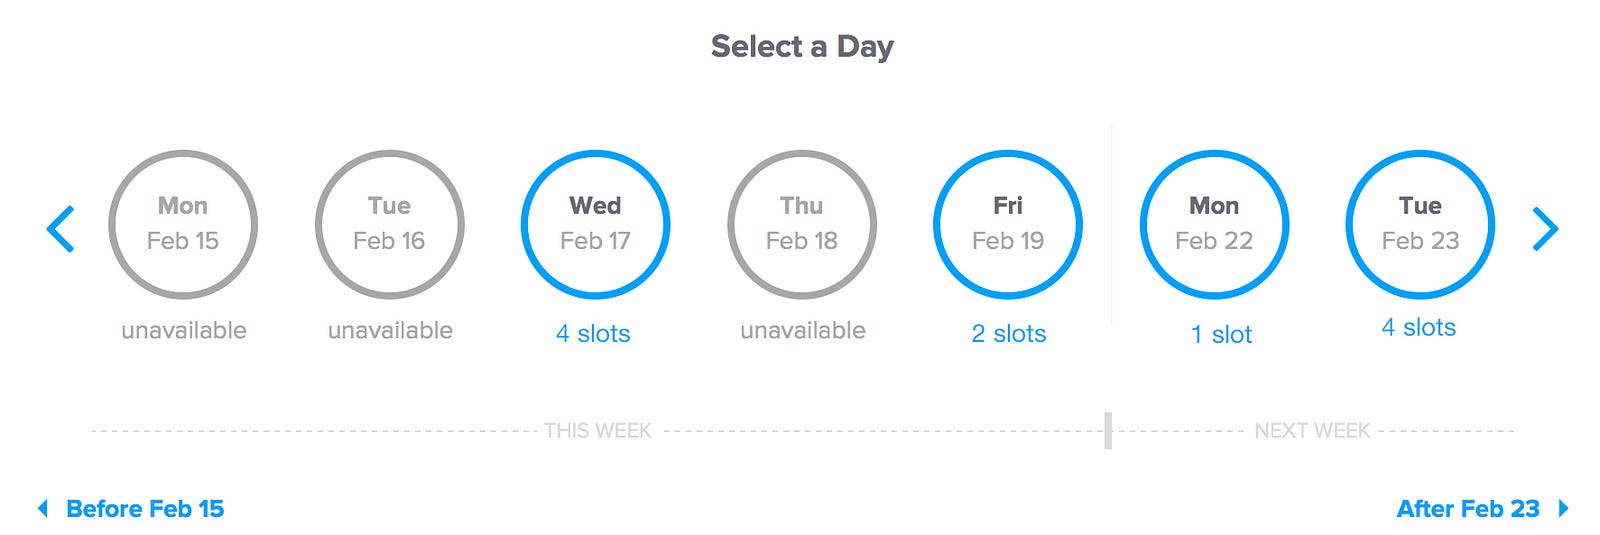Click the left chevron arrow beside Mon Feb 15
Viewport: 1600px width, 535px height.
(61, 229)
